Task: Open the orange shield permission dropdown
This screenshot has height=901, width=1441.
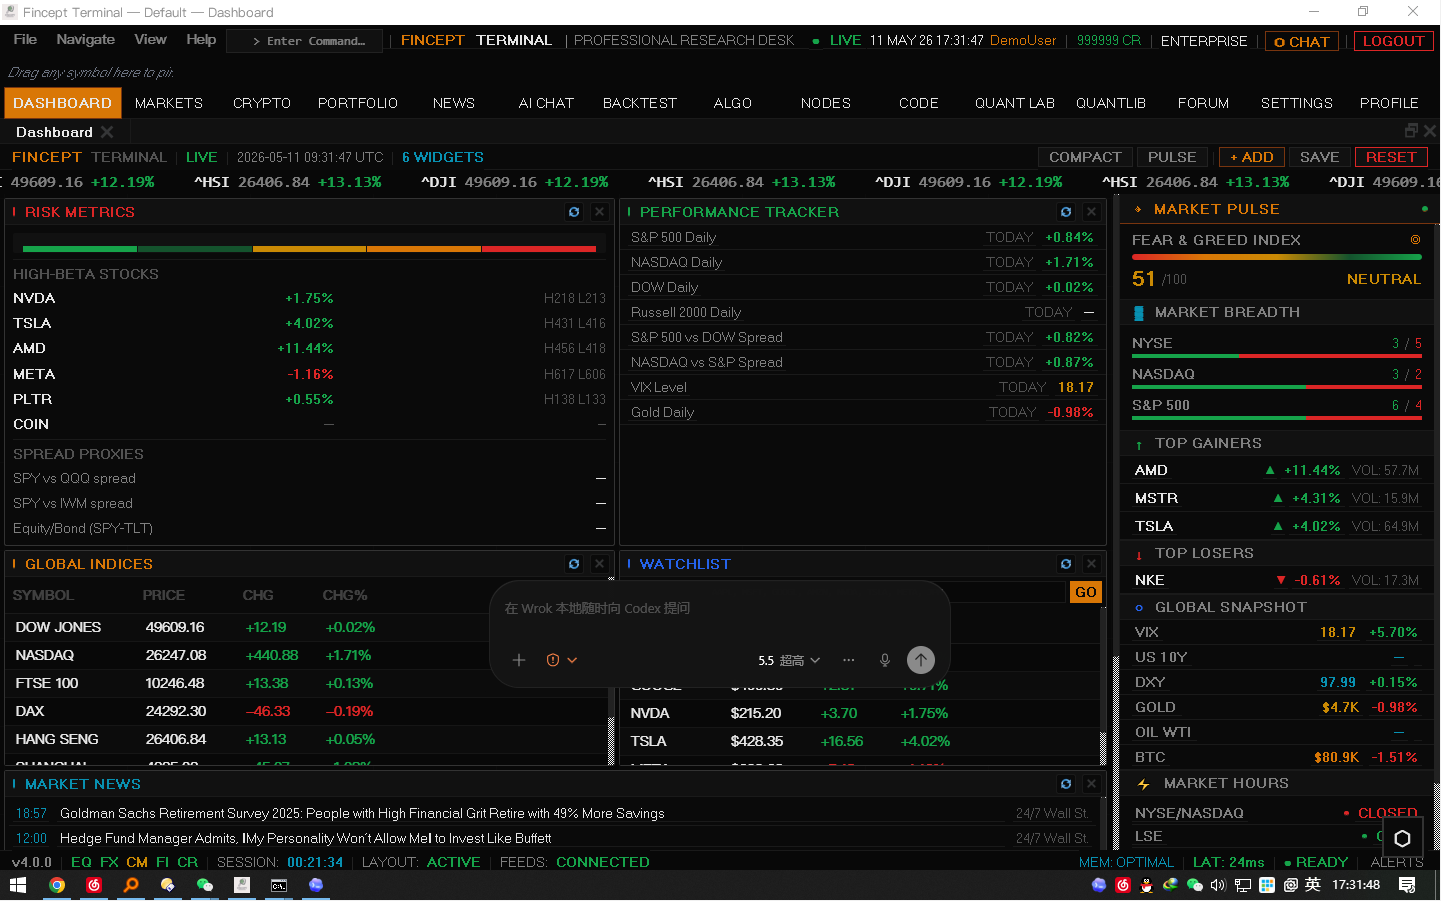Action: (562, 660)
